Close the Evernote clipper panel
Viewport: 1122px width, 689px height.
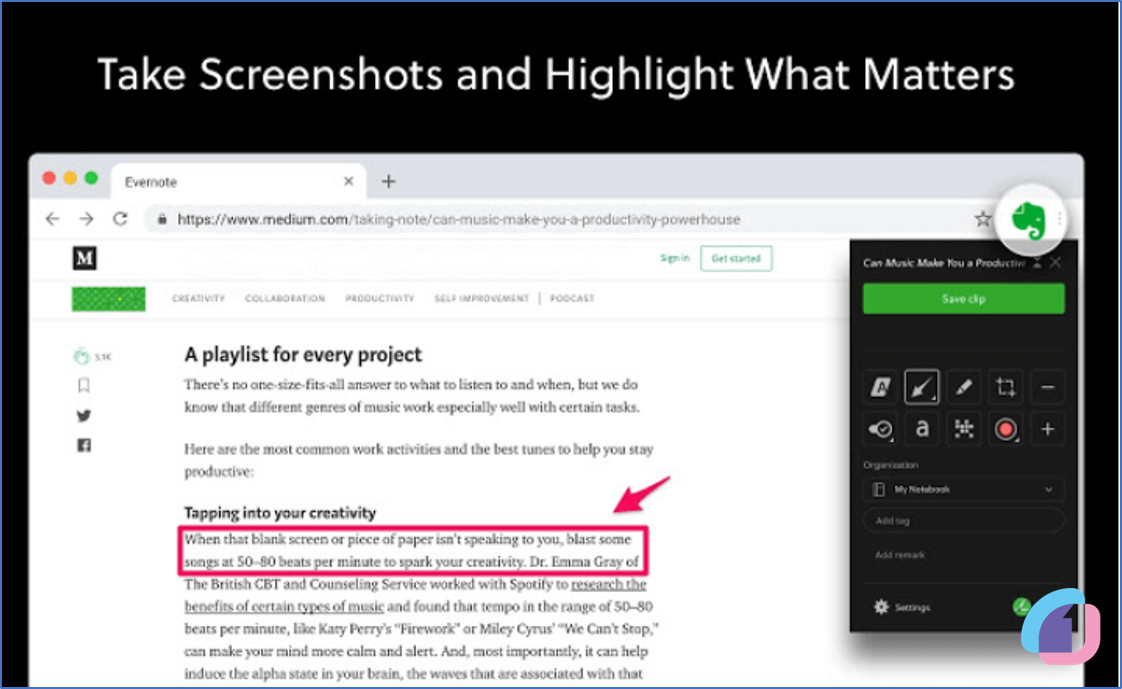pos(1055,263)
